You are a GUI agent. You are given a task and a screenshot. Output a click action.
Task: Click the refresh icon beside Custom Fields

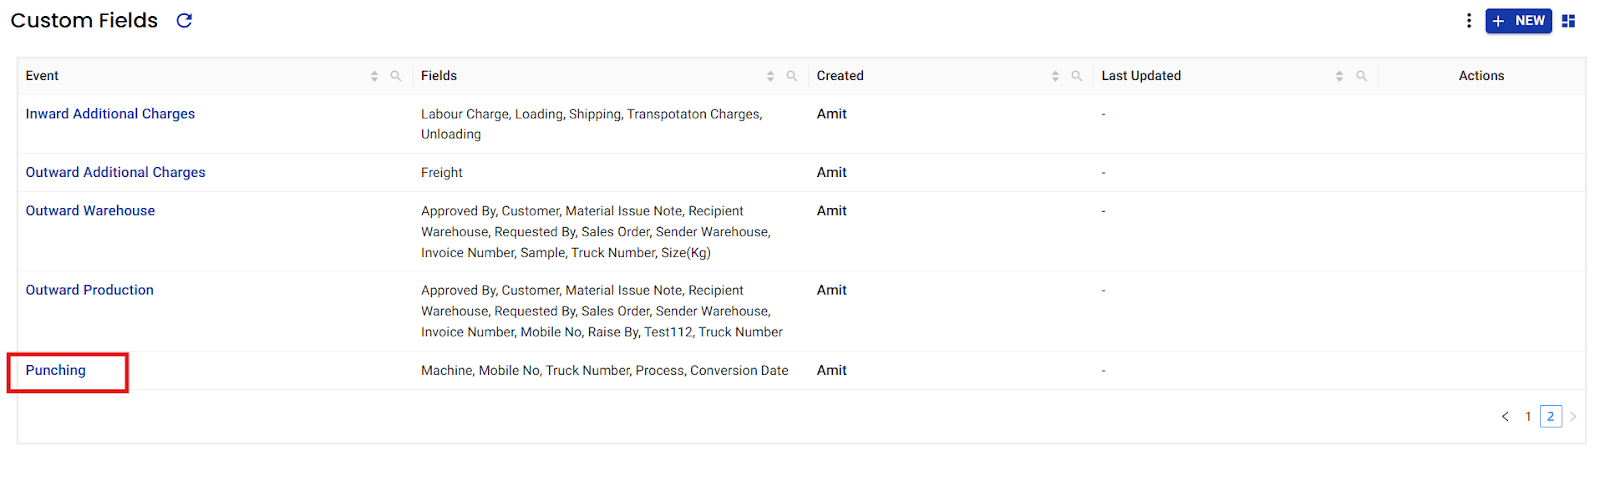184,21
